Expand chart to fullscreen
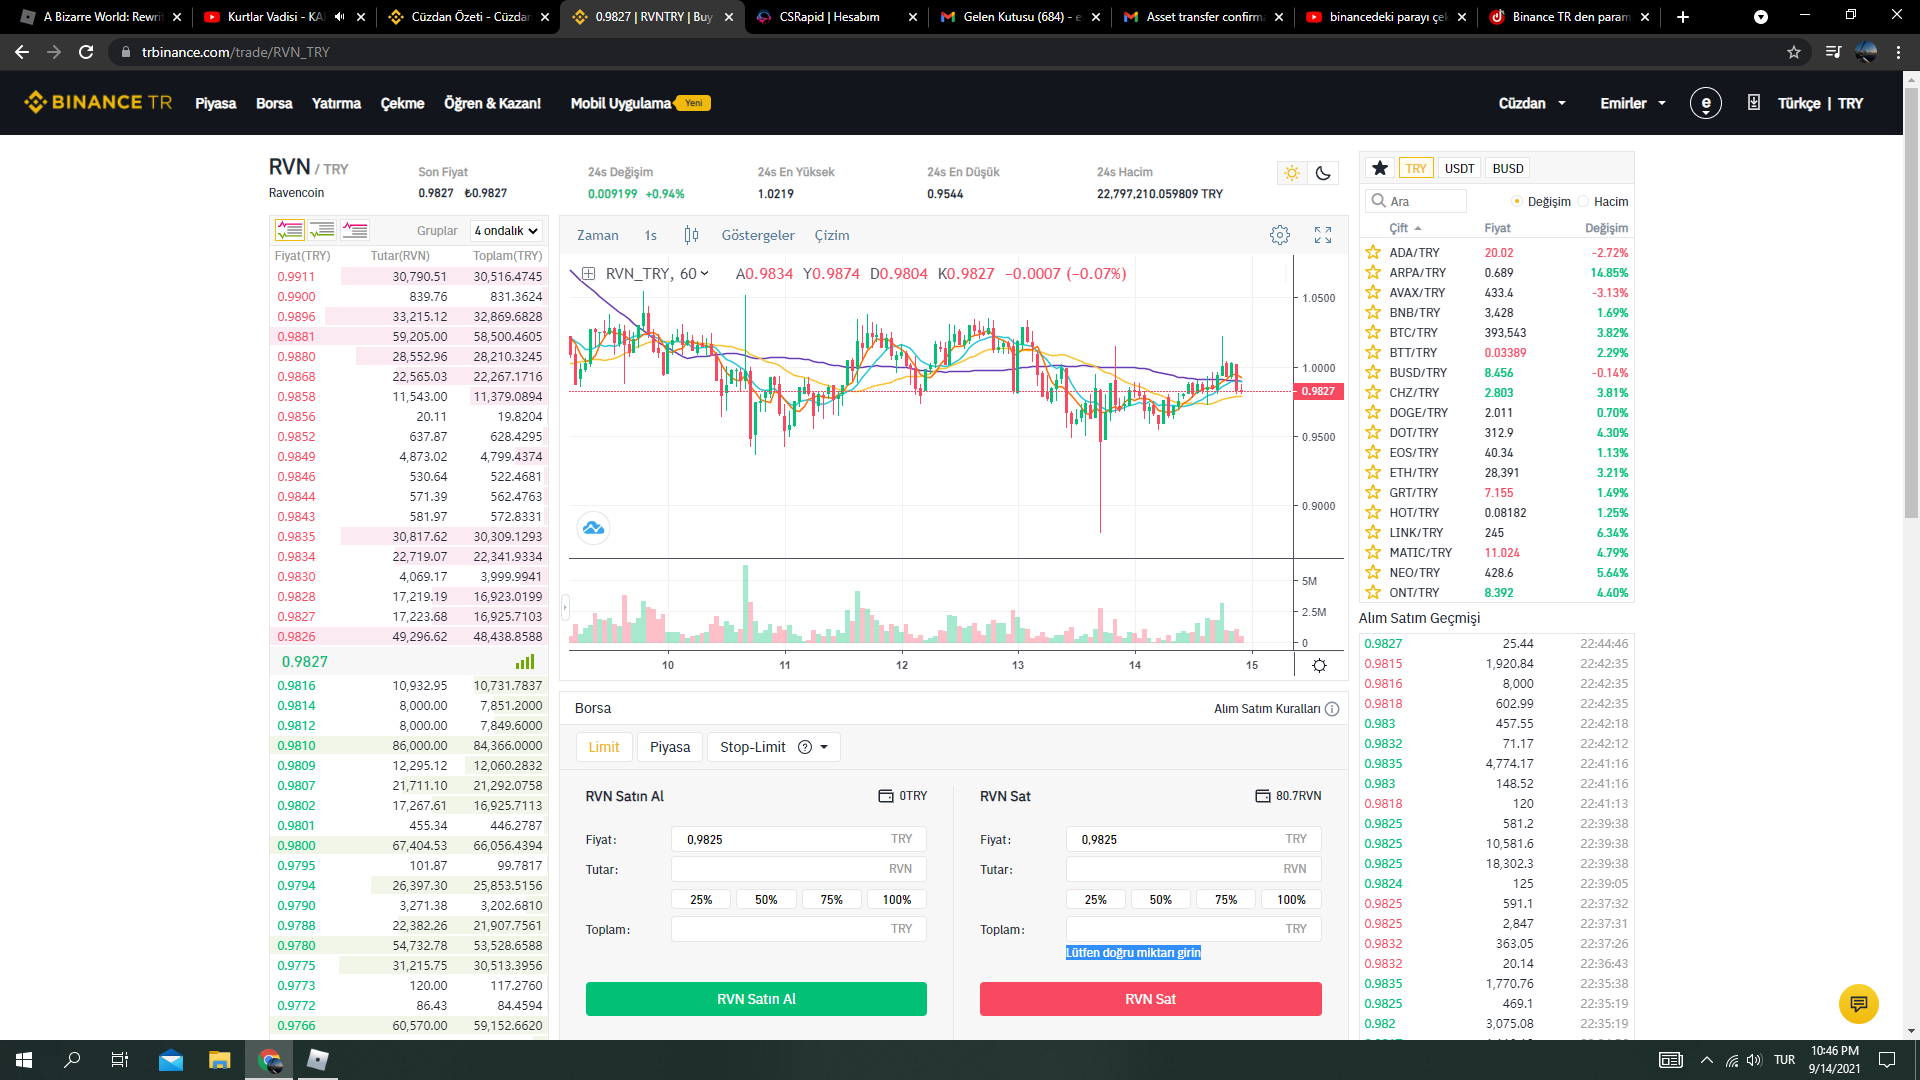Viewport: 1920px width, 1080px height. coord(1323,235)
